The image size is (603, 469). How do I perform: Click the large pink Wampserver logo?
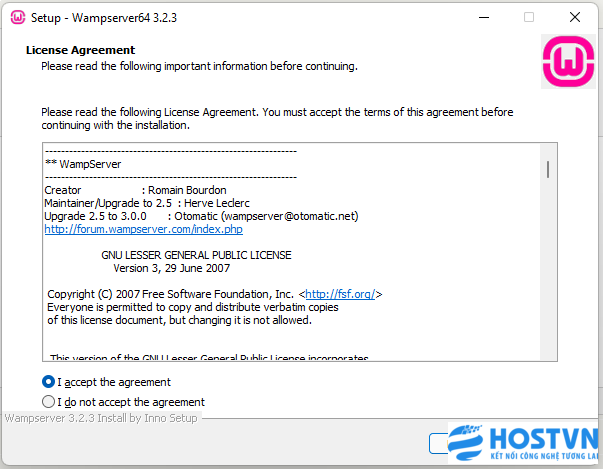pos(568,62)
